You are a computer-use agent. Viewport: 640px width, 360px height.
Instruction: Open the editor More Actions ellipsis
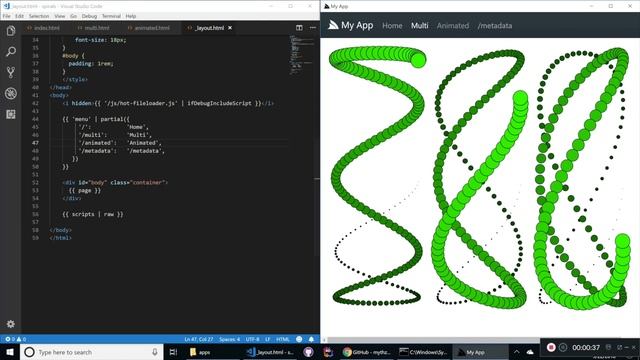coord(313,28)
